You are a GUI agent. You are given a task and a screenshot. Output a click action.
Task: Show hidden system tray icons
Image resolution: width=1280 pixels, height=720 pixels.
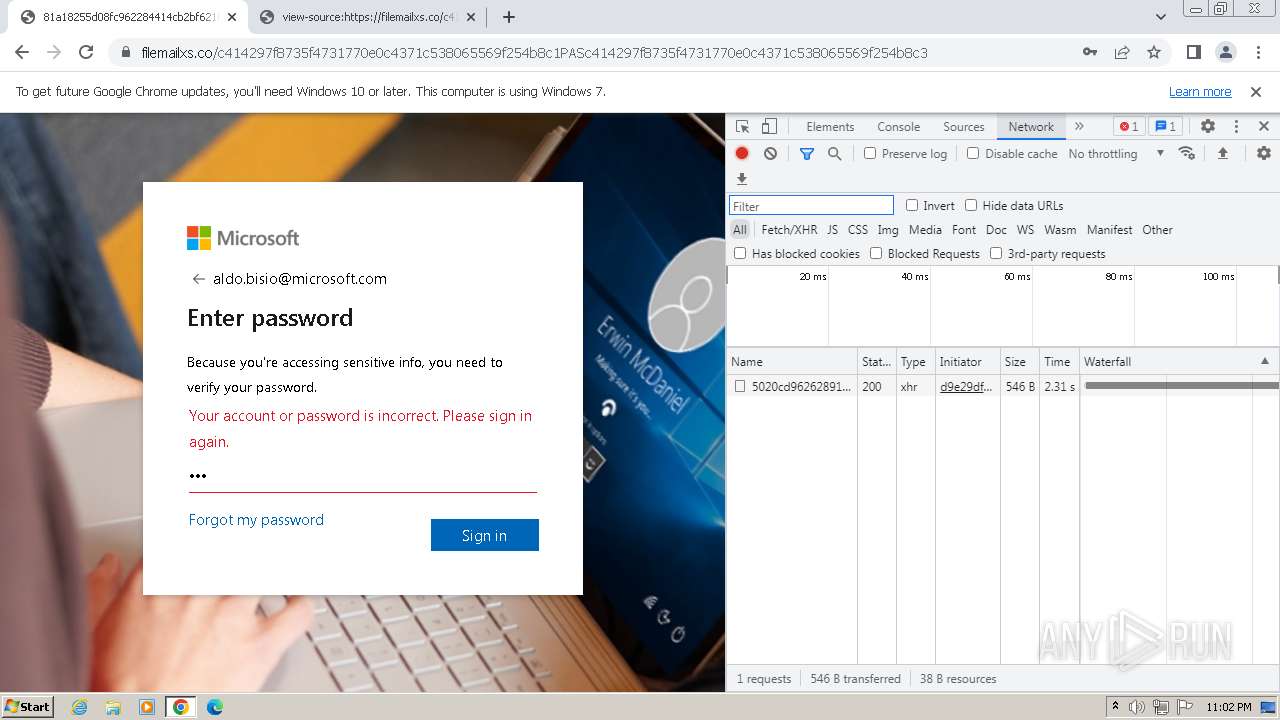coord(1116,706)
